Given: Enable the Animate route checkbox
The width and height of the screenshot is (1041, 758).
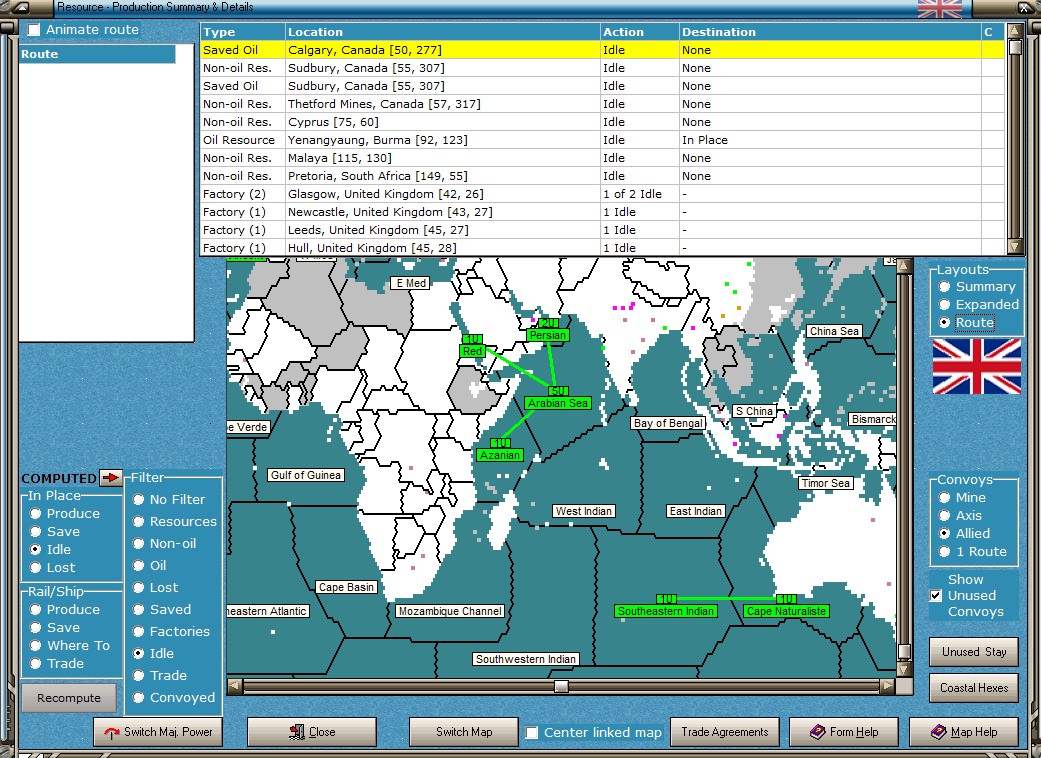Looking at the screenshot, I should [x=34, y=30].
